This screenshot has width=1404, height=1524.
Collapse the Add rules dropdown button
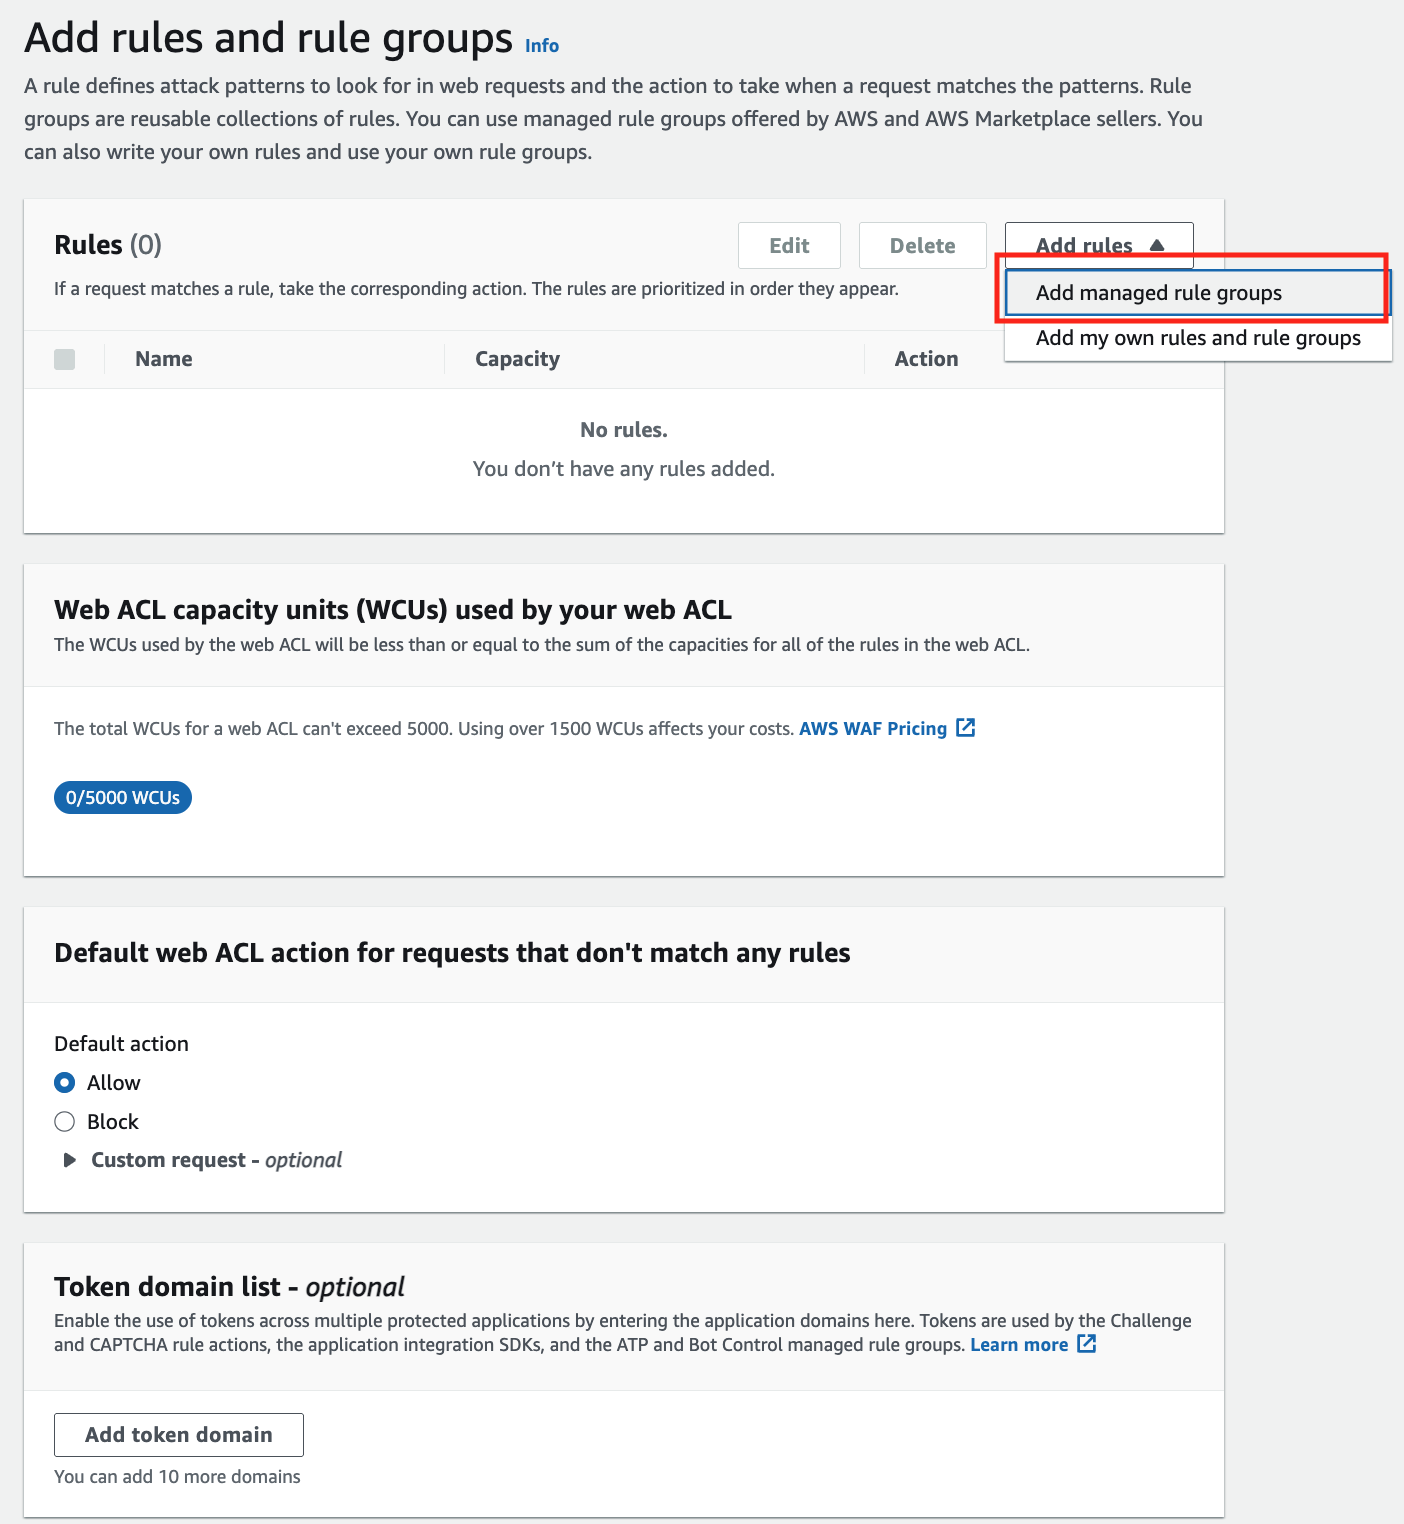tap(1099, 245)
